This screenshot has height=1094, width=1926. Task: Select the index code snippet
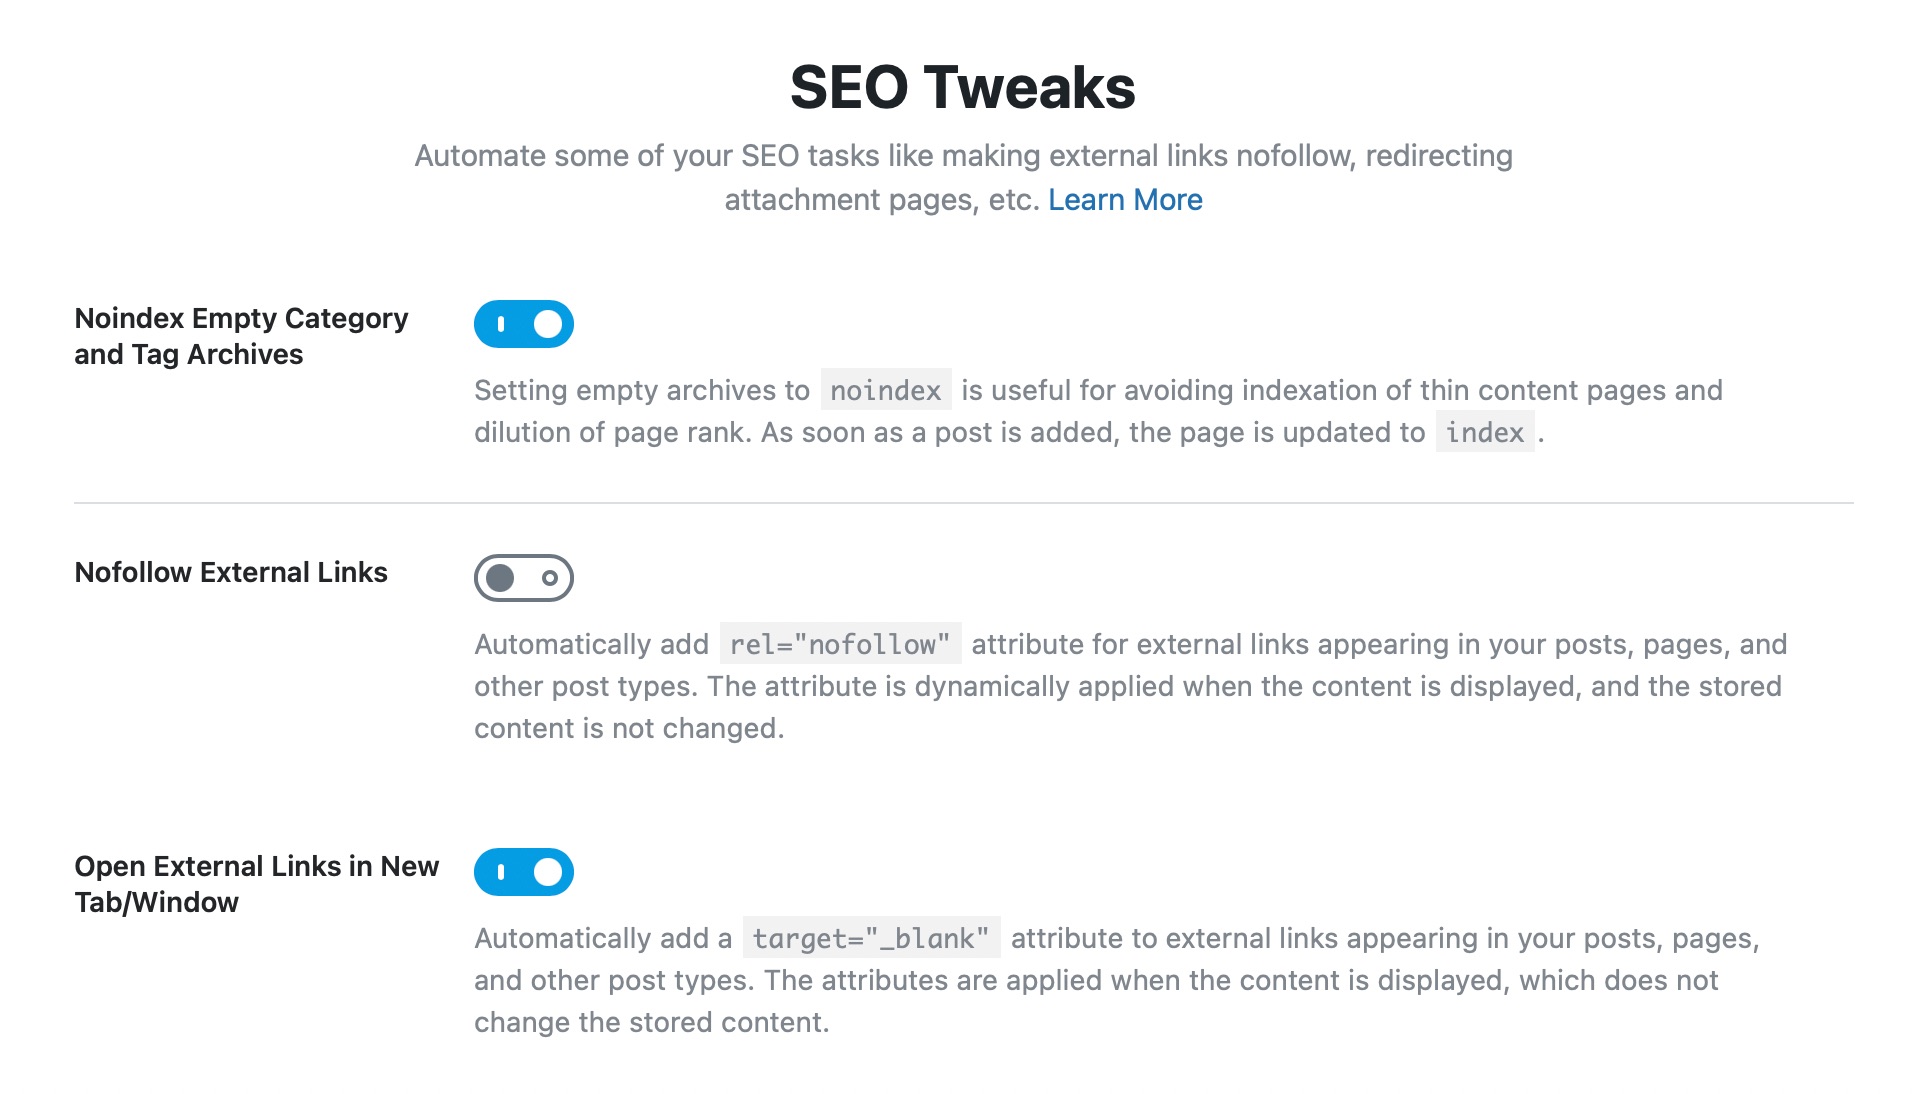tap(1484, 433)
